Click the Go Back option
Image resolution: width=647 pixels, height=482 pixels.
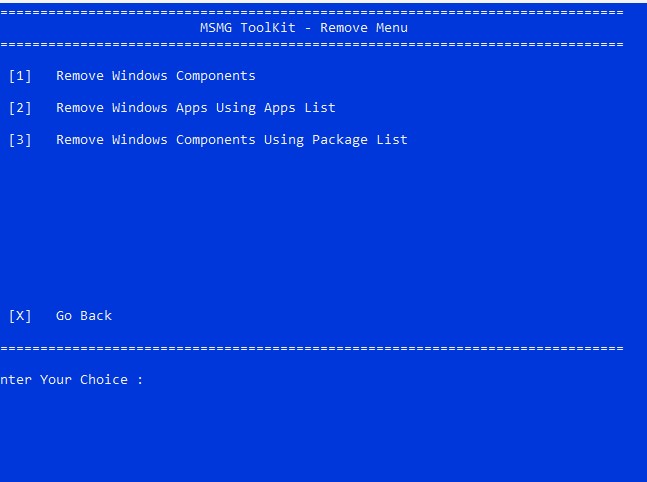pyautogui.click(x=84, y=316)
